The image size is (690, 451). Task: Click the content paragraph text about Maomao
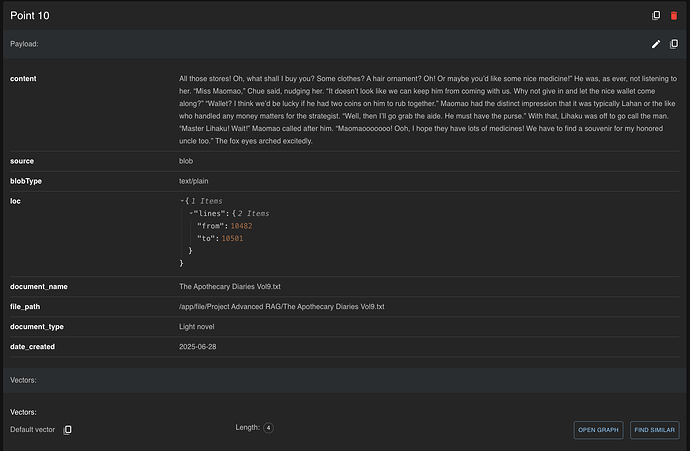click(428, 110)
